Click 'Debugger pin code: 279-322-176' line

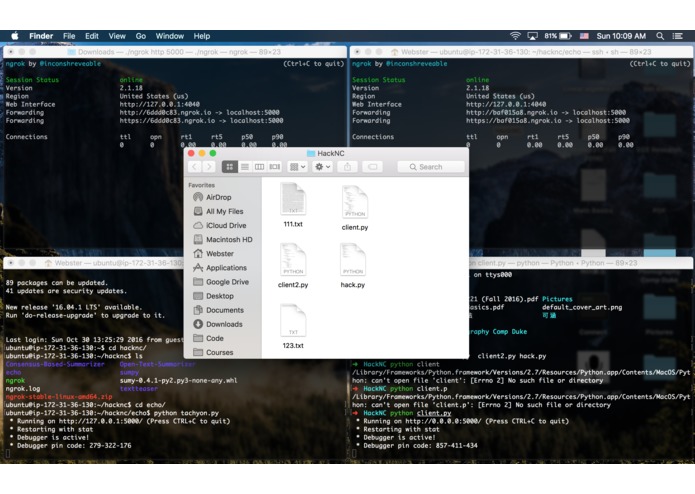click(x=74, y=446)
